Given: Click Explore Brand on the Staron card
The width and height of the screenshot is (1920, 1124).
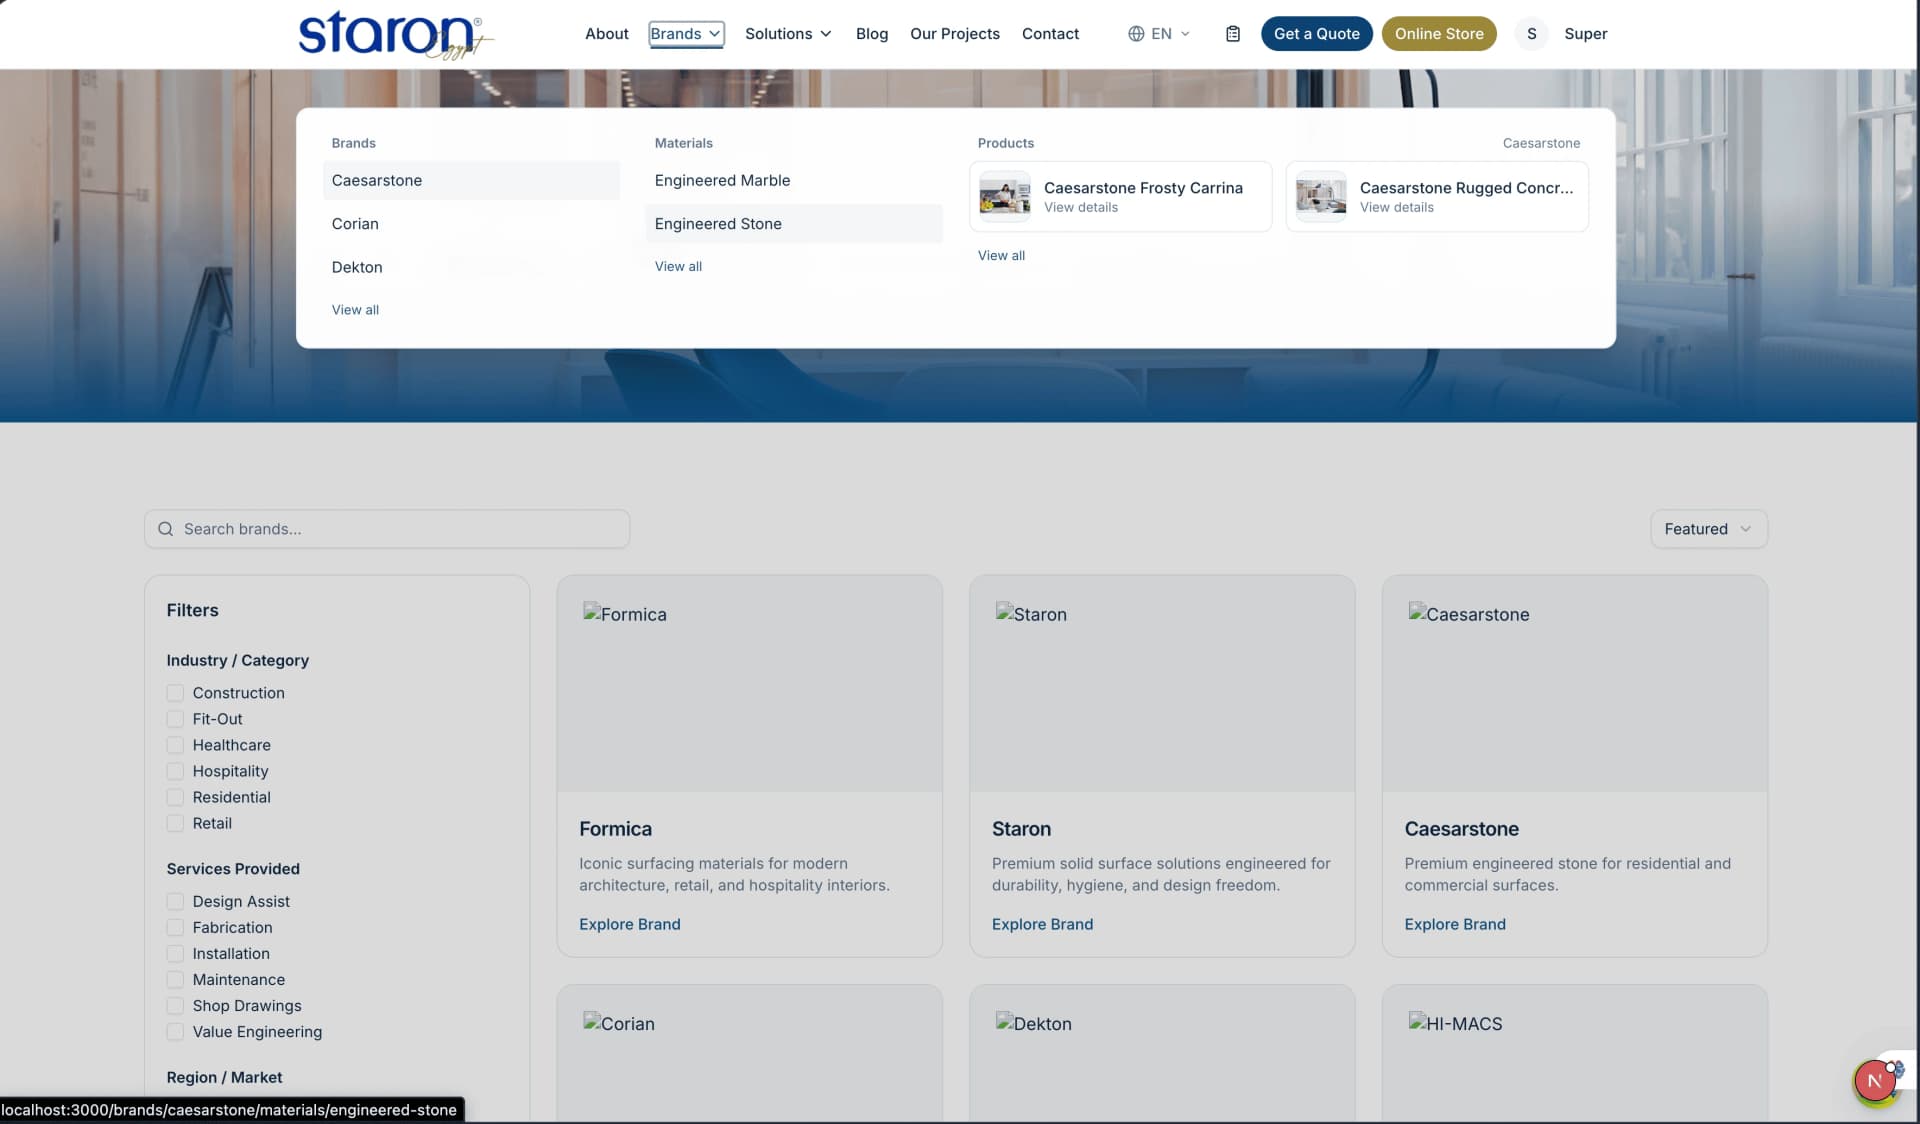Looking at the screenshot, I should pos(1042,924).
